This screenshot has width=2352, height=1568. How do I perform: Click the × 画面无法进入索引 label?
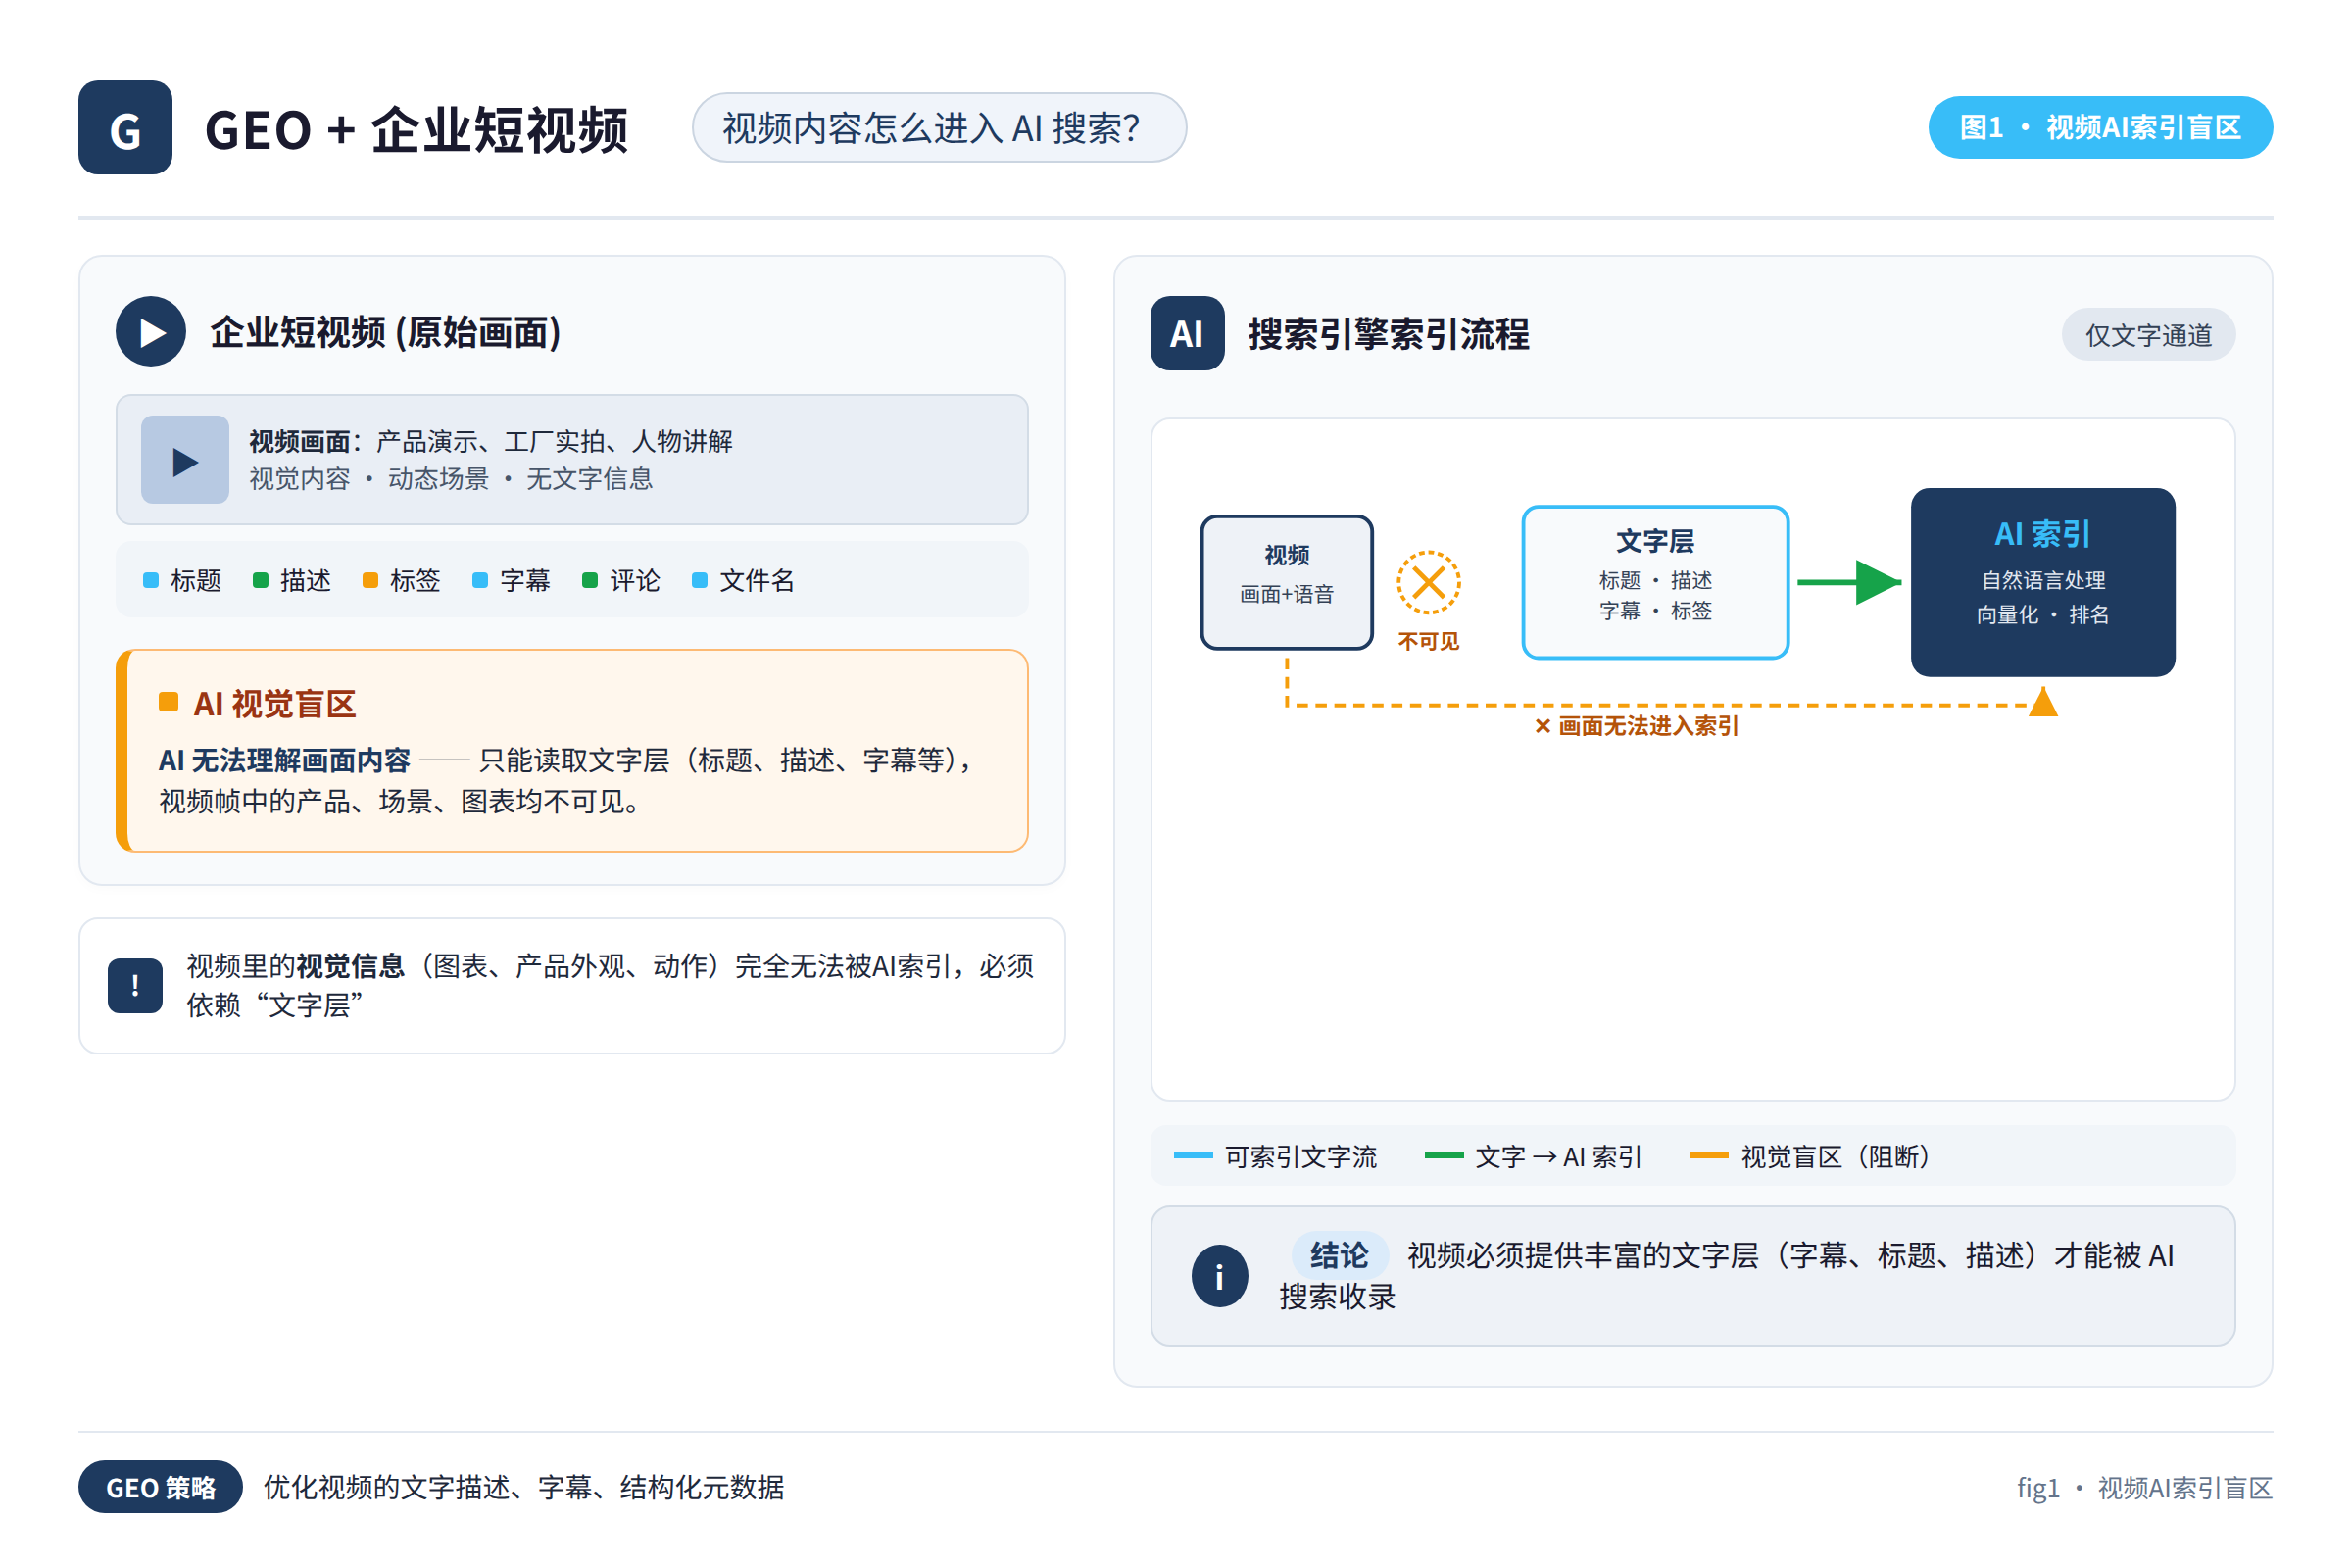[1637, 727]
